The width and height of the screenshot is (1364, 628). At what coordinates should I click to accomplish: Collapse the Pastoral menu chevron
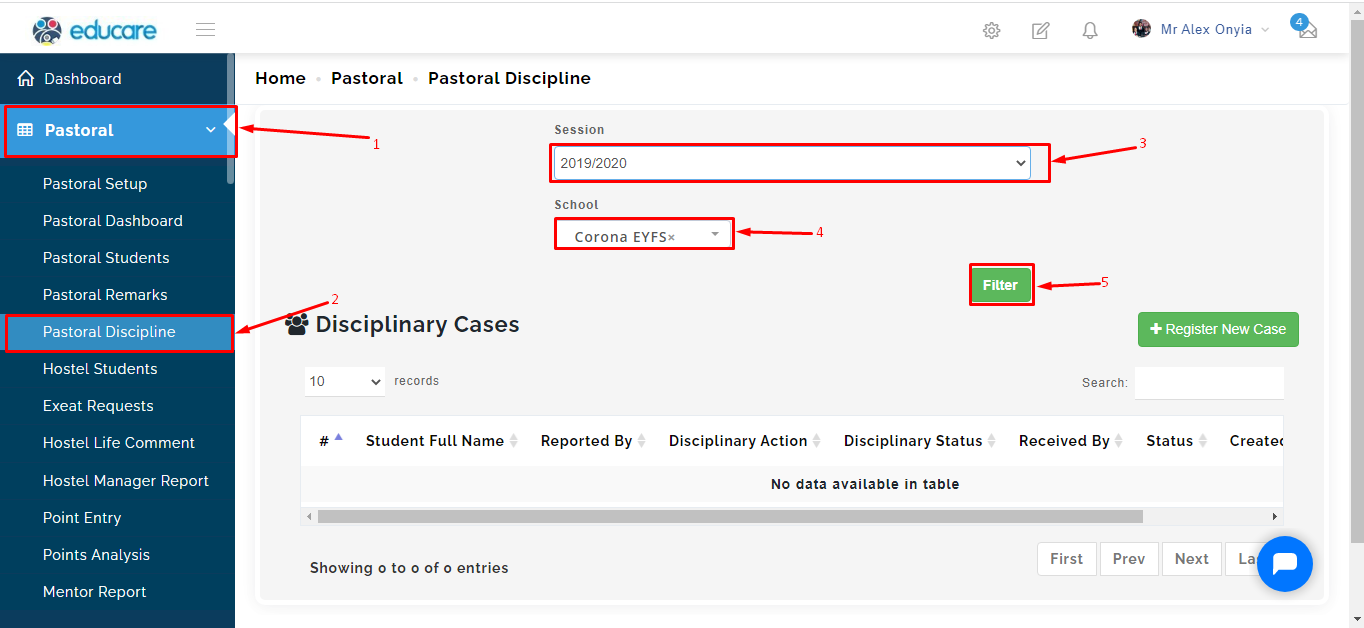click(211, 130)
